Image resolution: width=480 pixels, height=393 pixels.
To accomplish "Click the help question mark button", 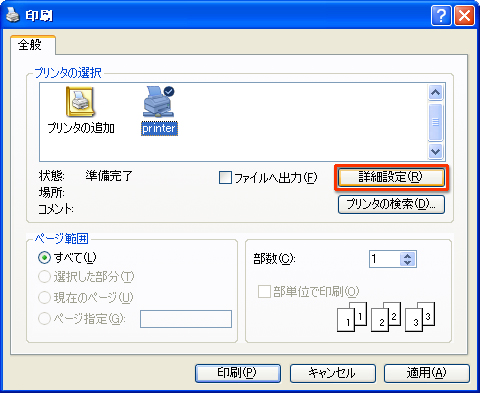I will click(441, 16).
